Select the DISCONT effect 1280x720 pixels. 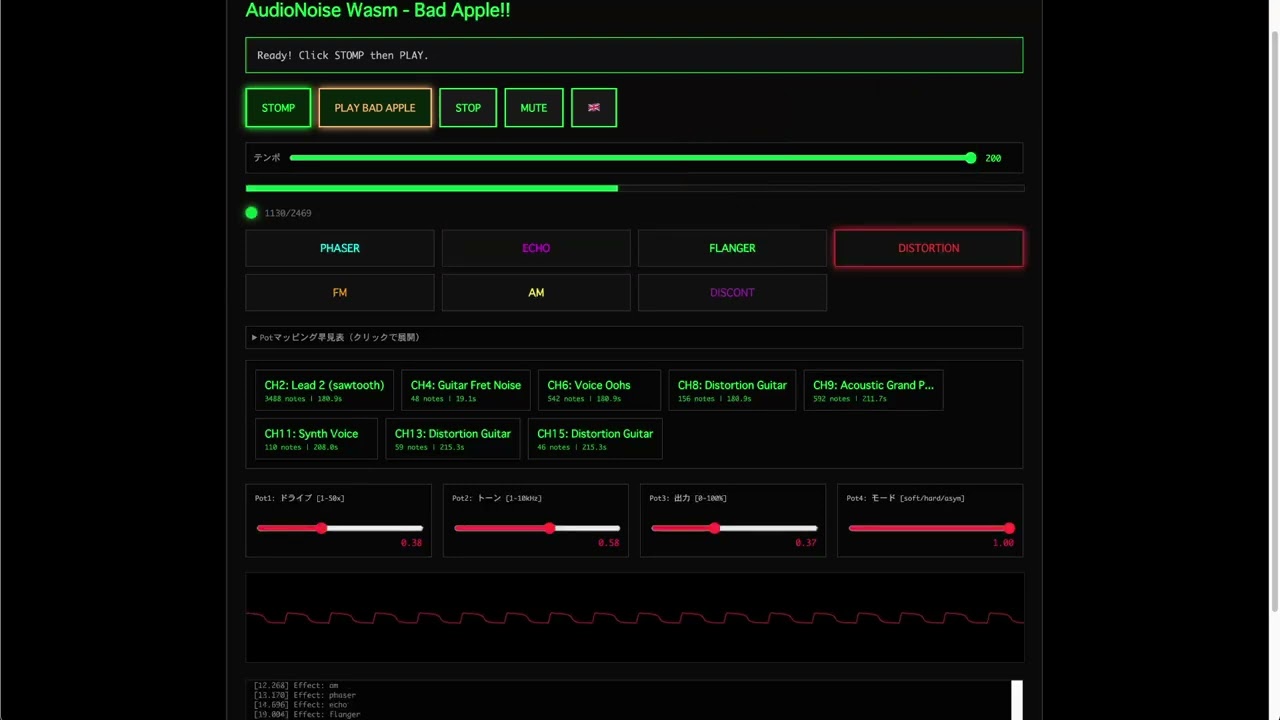tap(732, 292)
